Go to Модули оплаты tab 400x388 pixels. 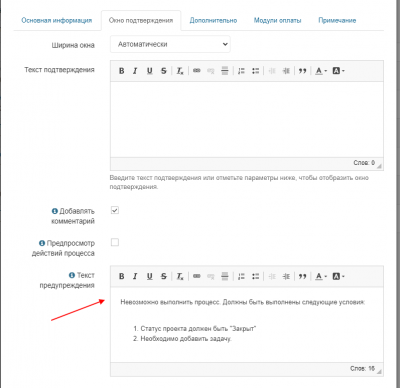[277, 20]
